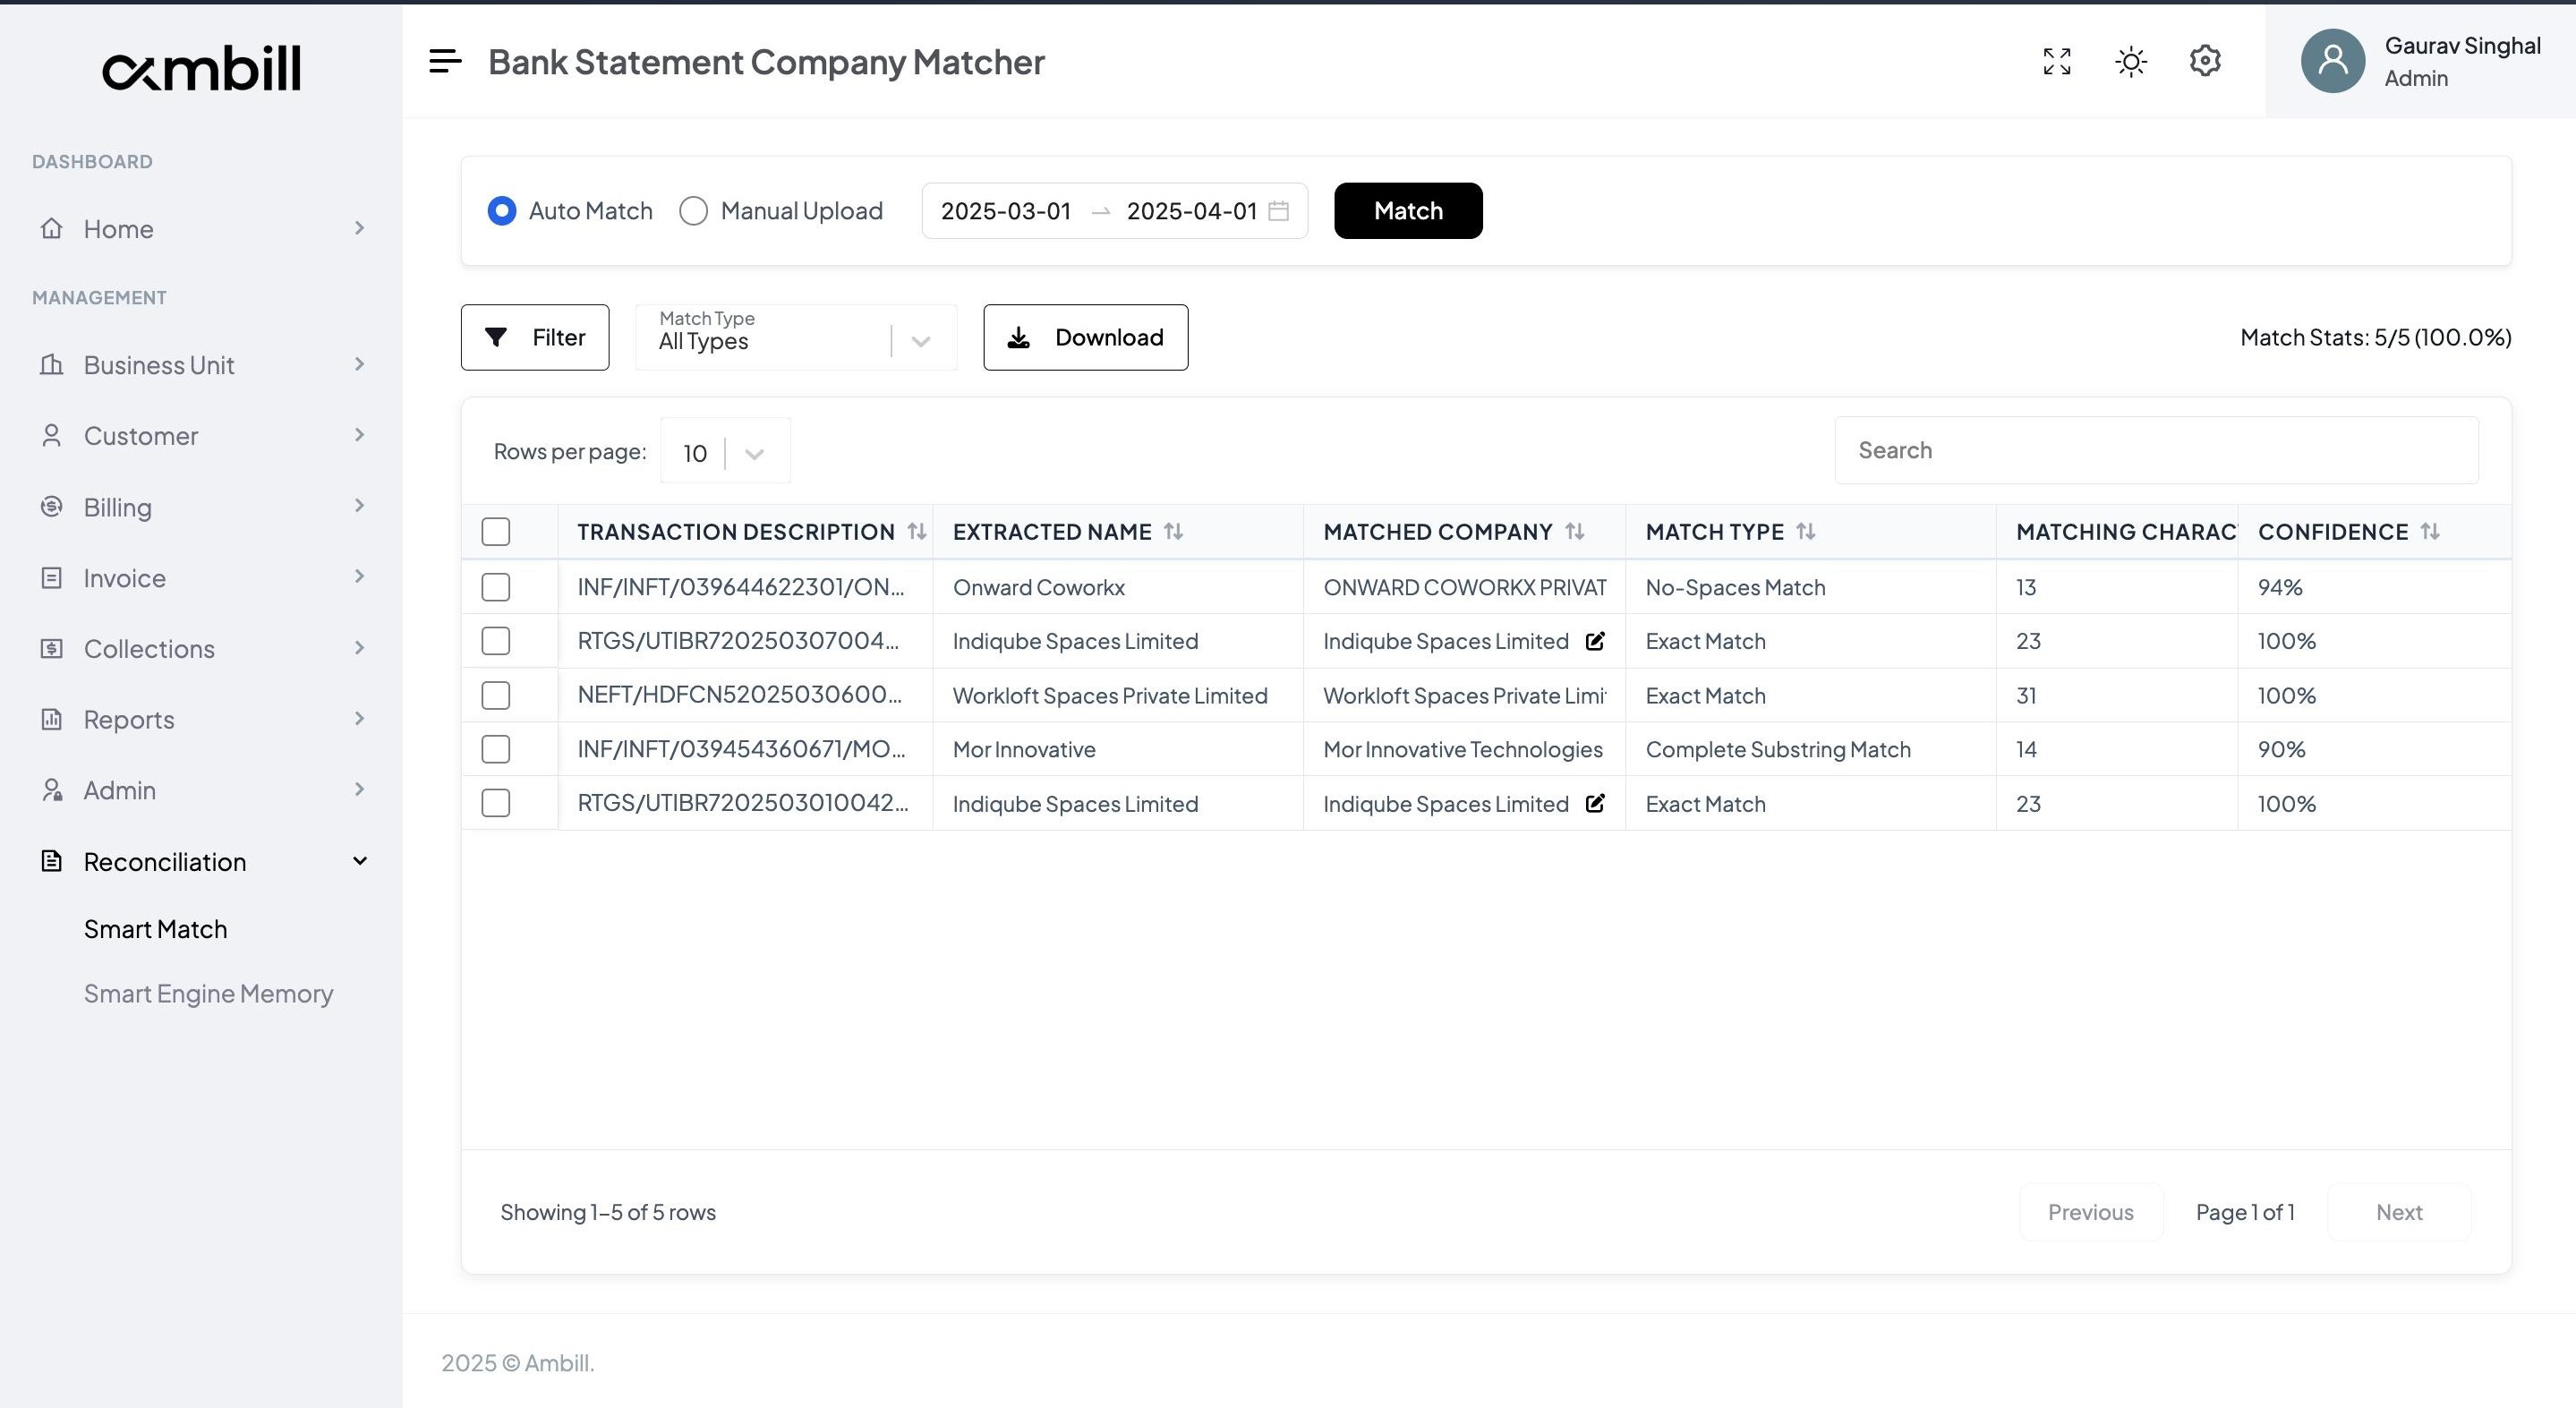Toggle the hamburger sidebar menu icon
The height and width of the screenshot is (1408, 2576).
point(445,61)
